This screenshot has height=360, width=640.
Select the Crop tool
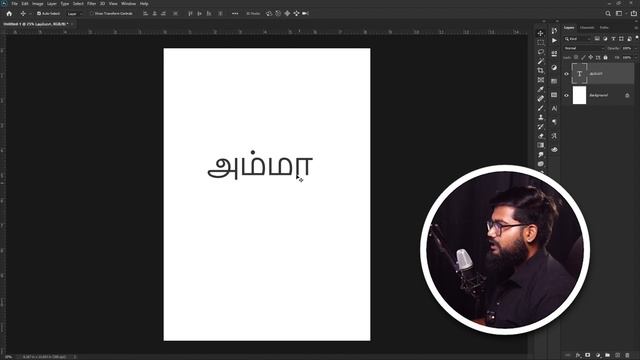540,71
